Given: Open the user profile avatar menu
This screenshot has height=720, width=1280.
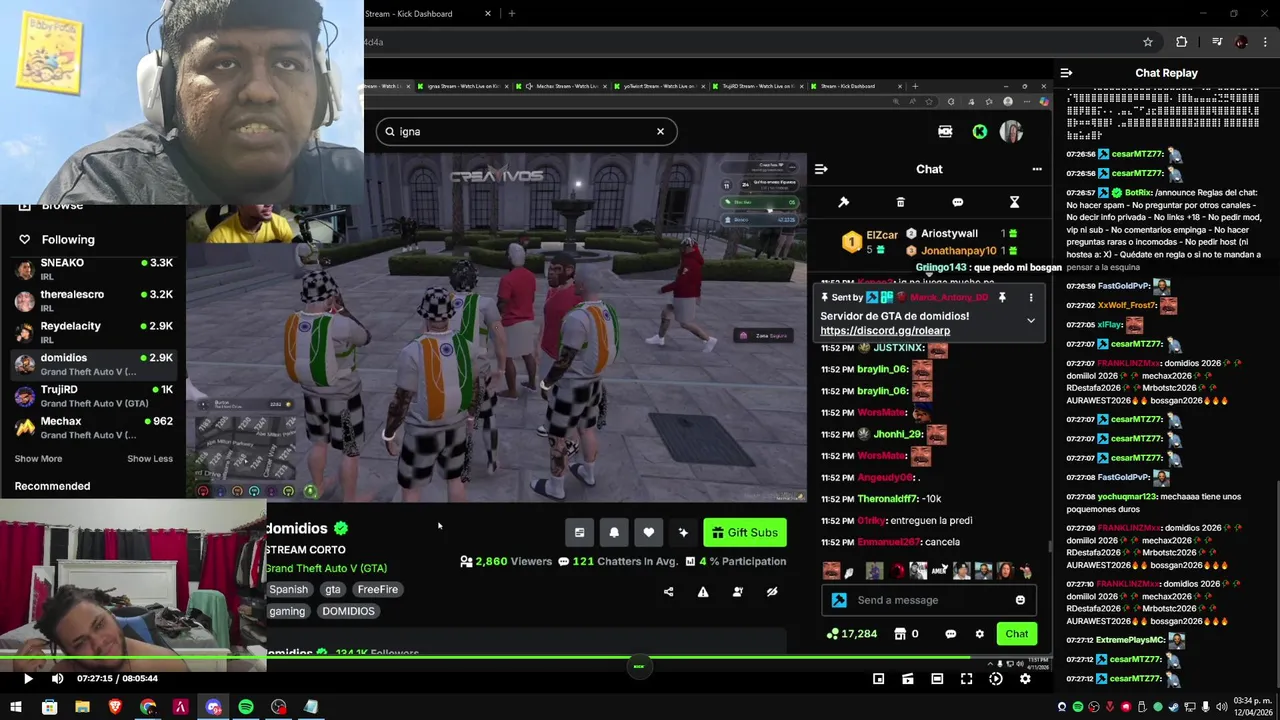Looking at the screenshot, I should pyautogui.click(x=1011, y=132).
